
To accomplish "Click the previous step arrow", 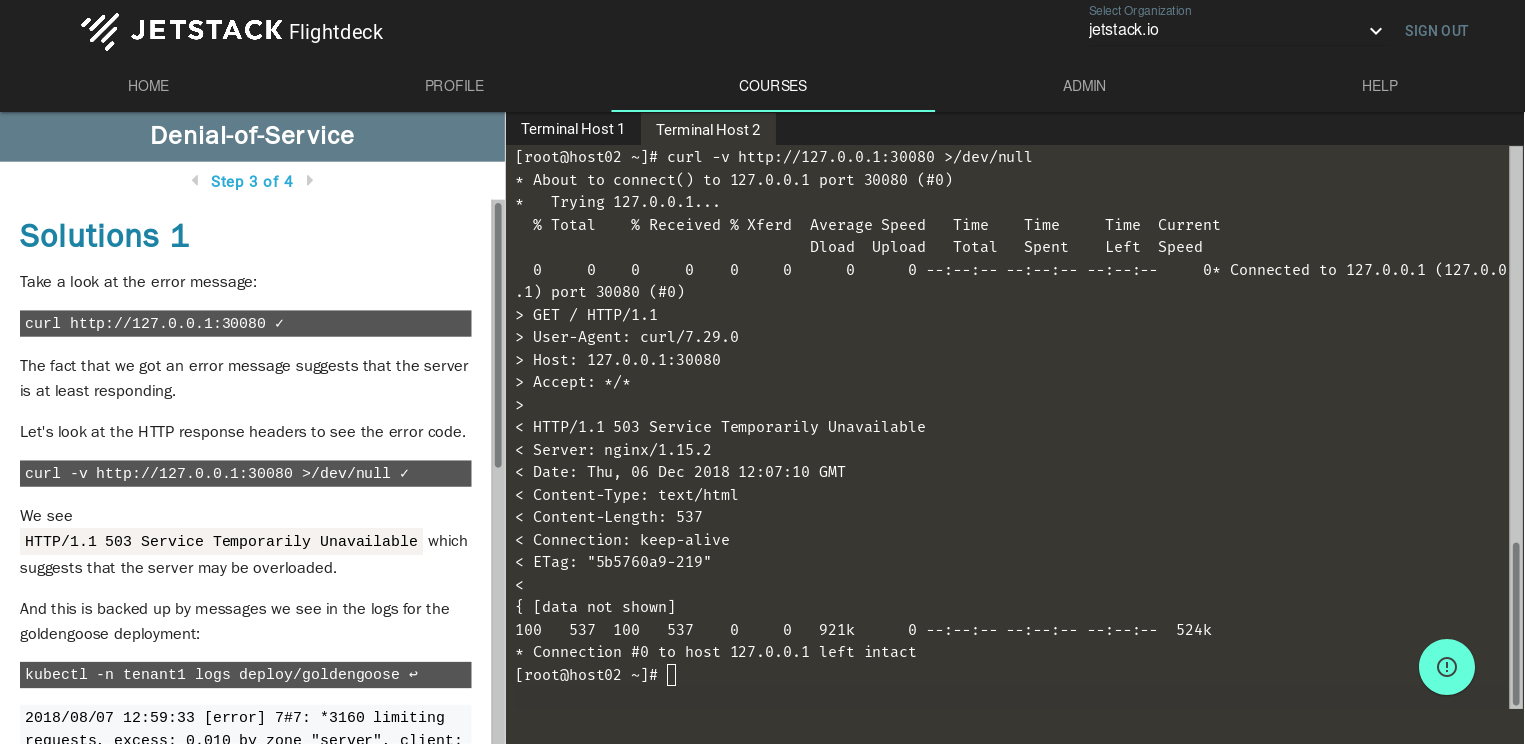I will click(x=194, y=181).
